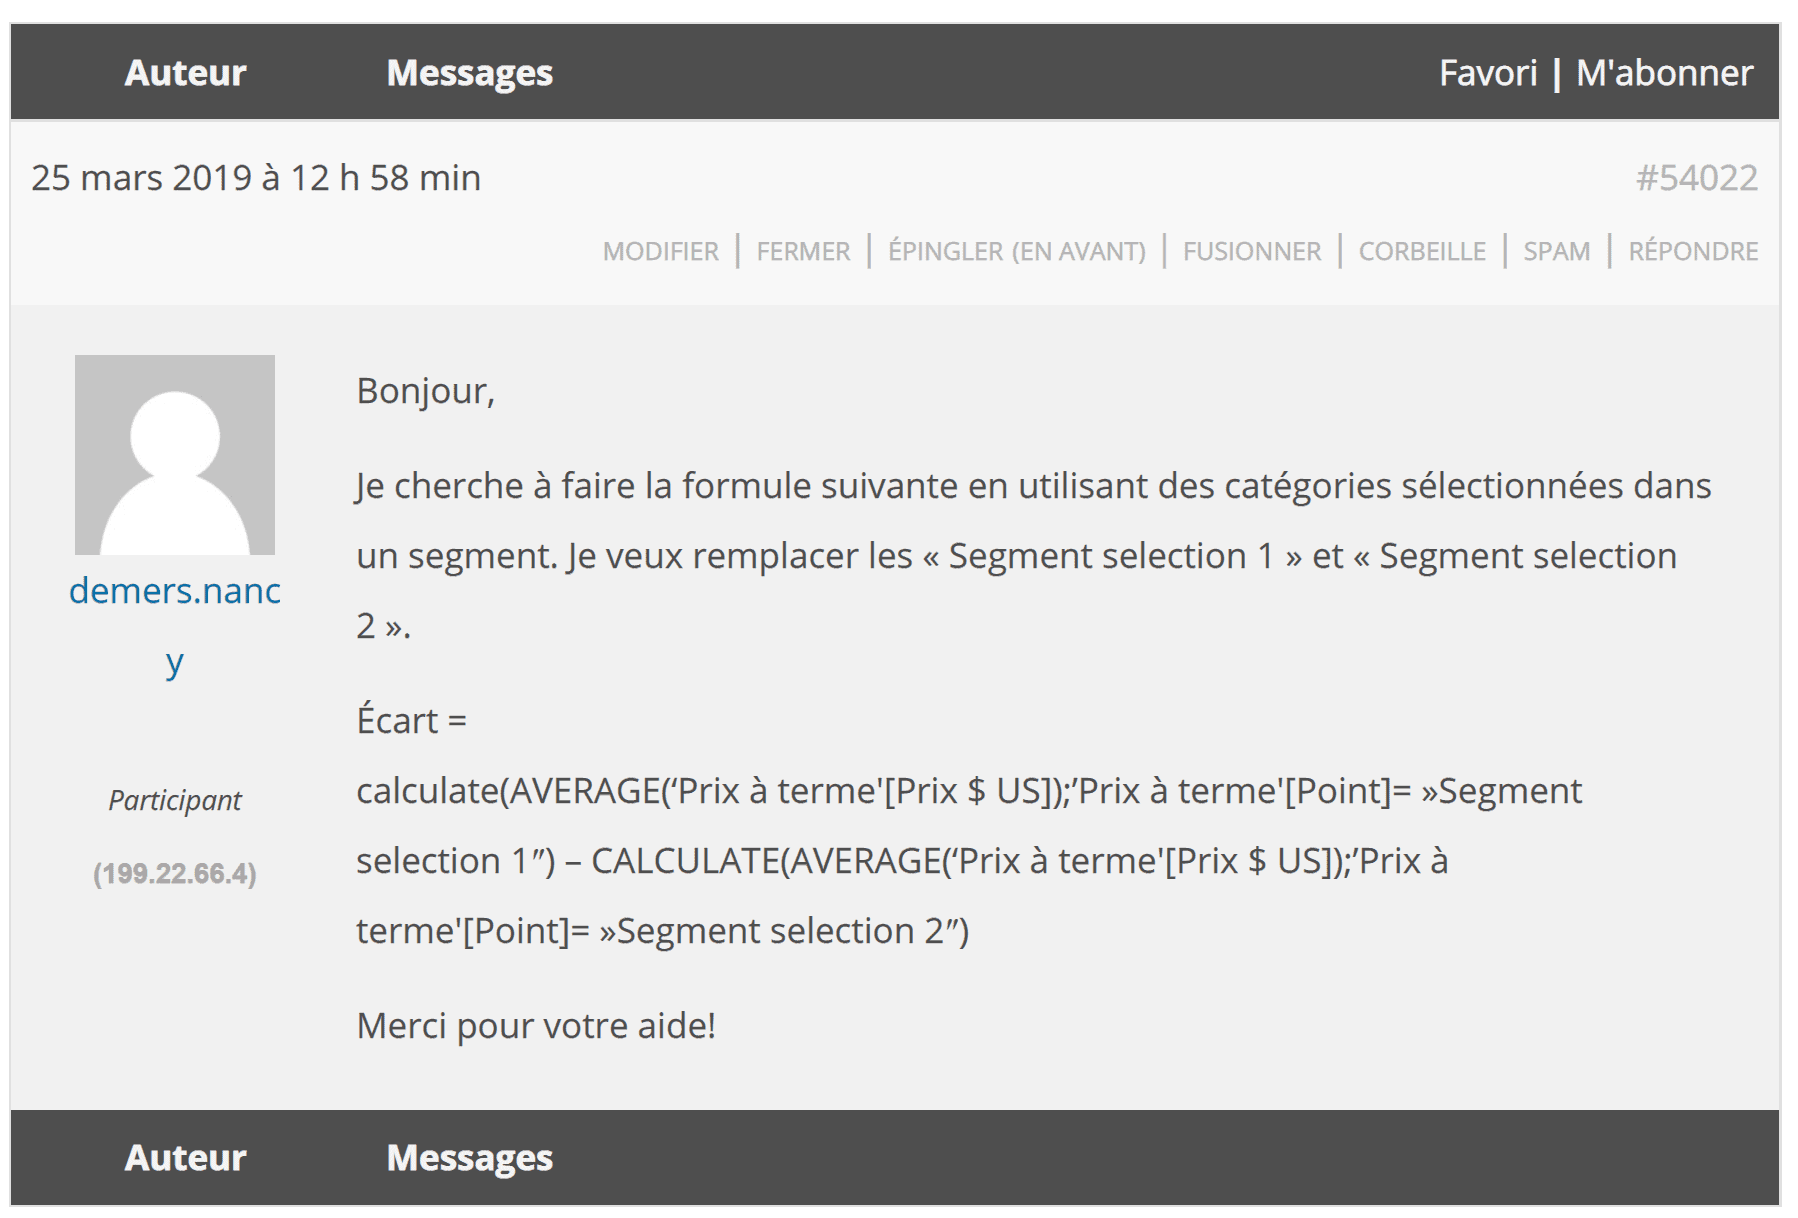This screenshot has width=1798, height=1218.
Task: Open the profile of demers.nancy
Action: [175, 590]
